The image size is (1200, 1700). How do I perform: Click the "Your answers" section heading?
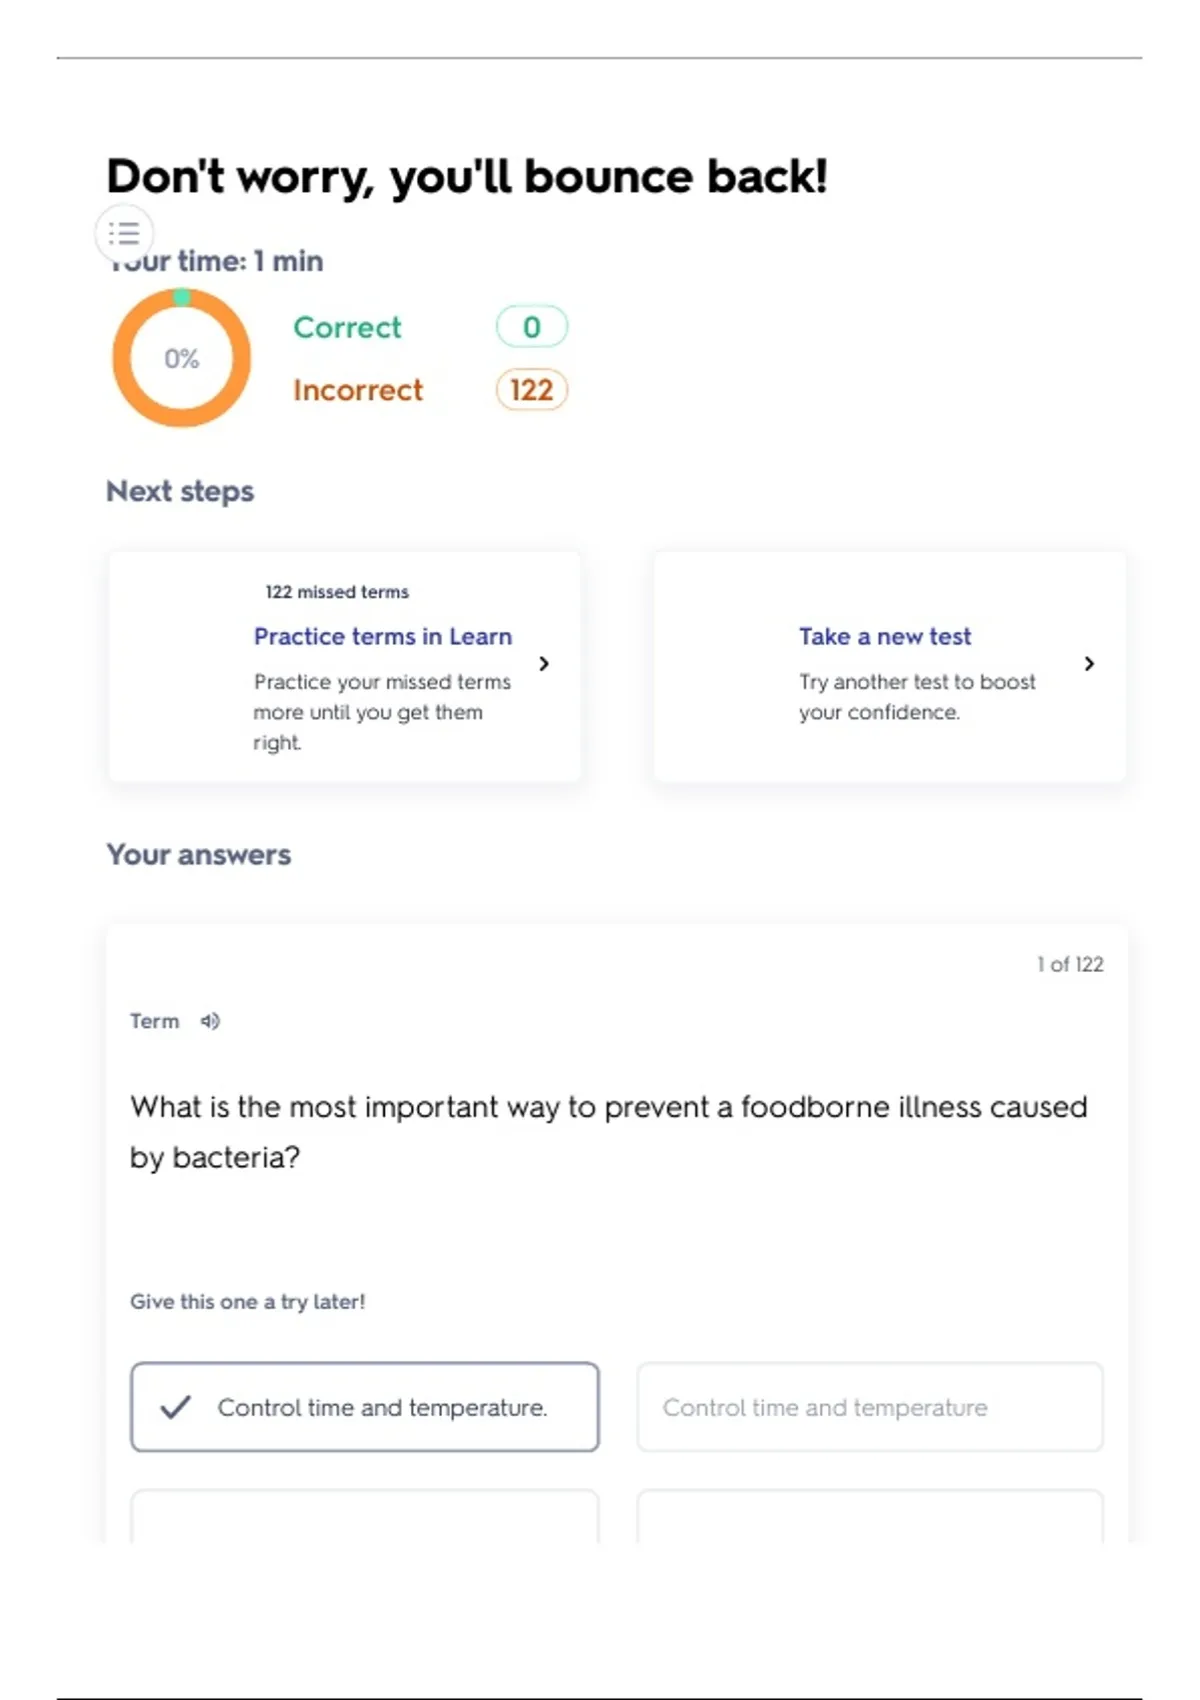pyautogui.click(x=199, y=855)
